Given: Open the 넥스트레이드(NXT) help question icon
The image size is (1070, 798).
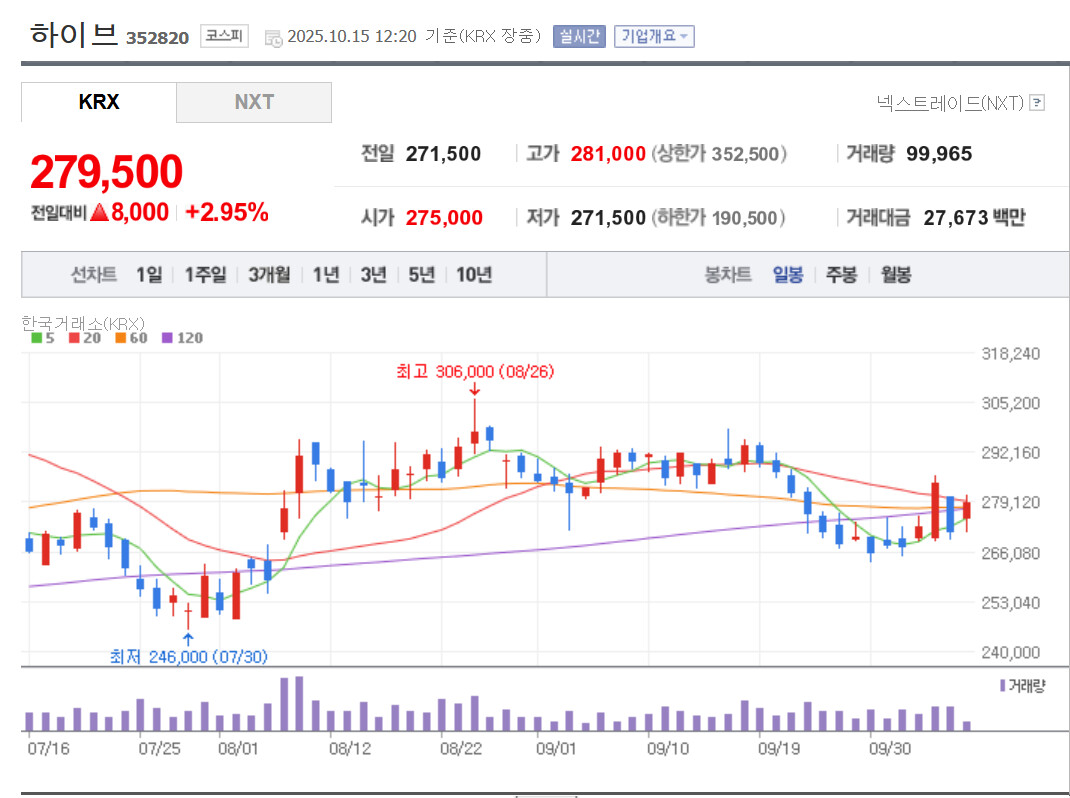Looking at the screenshot, I should click(1037, 103).
